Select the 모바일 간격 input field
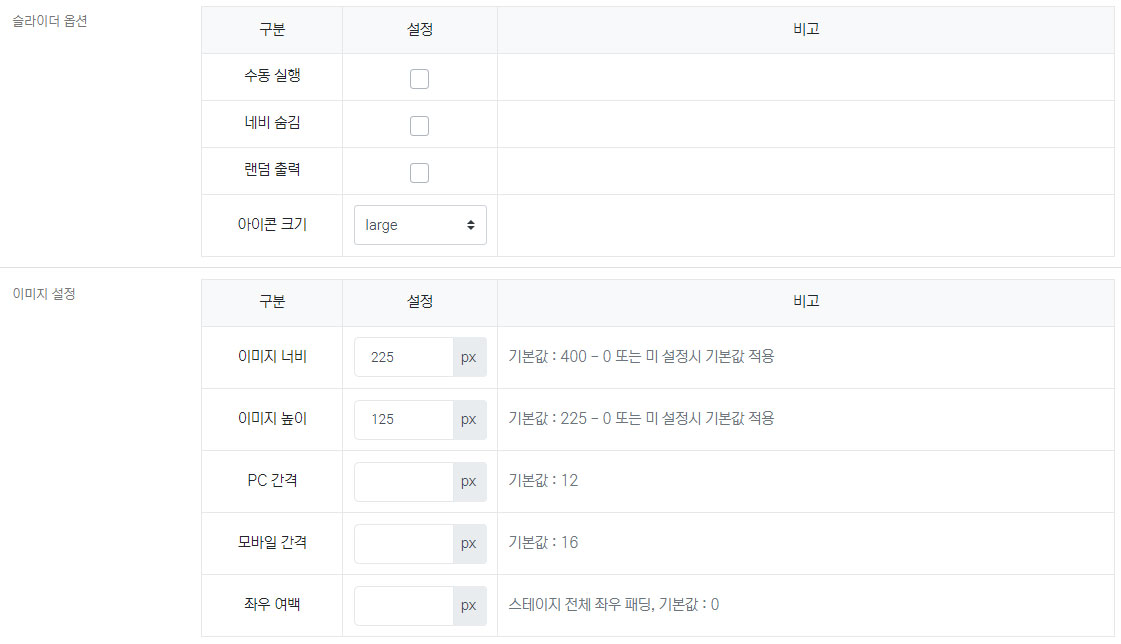Image resolution: width=1121 pixels, height=644 pixels. (404, 543)
